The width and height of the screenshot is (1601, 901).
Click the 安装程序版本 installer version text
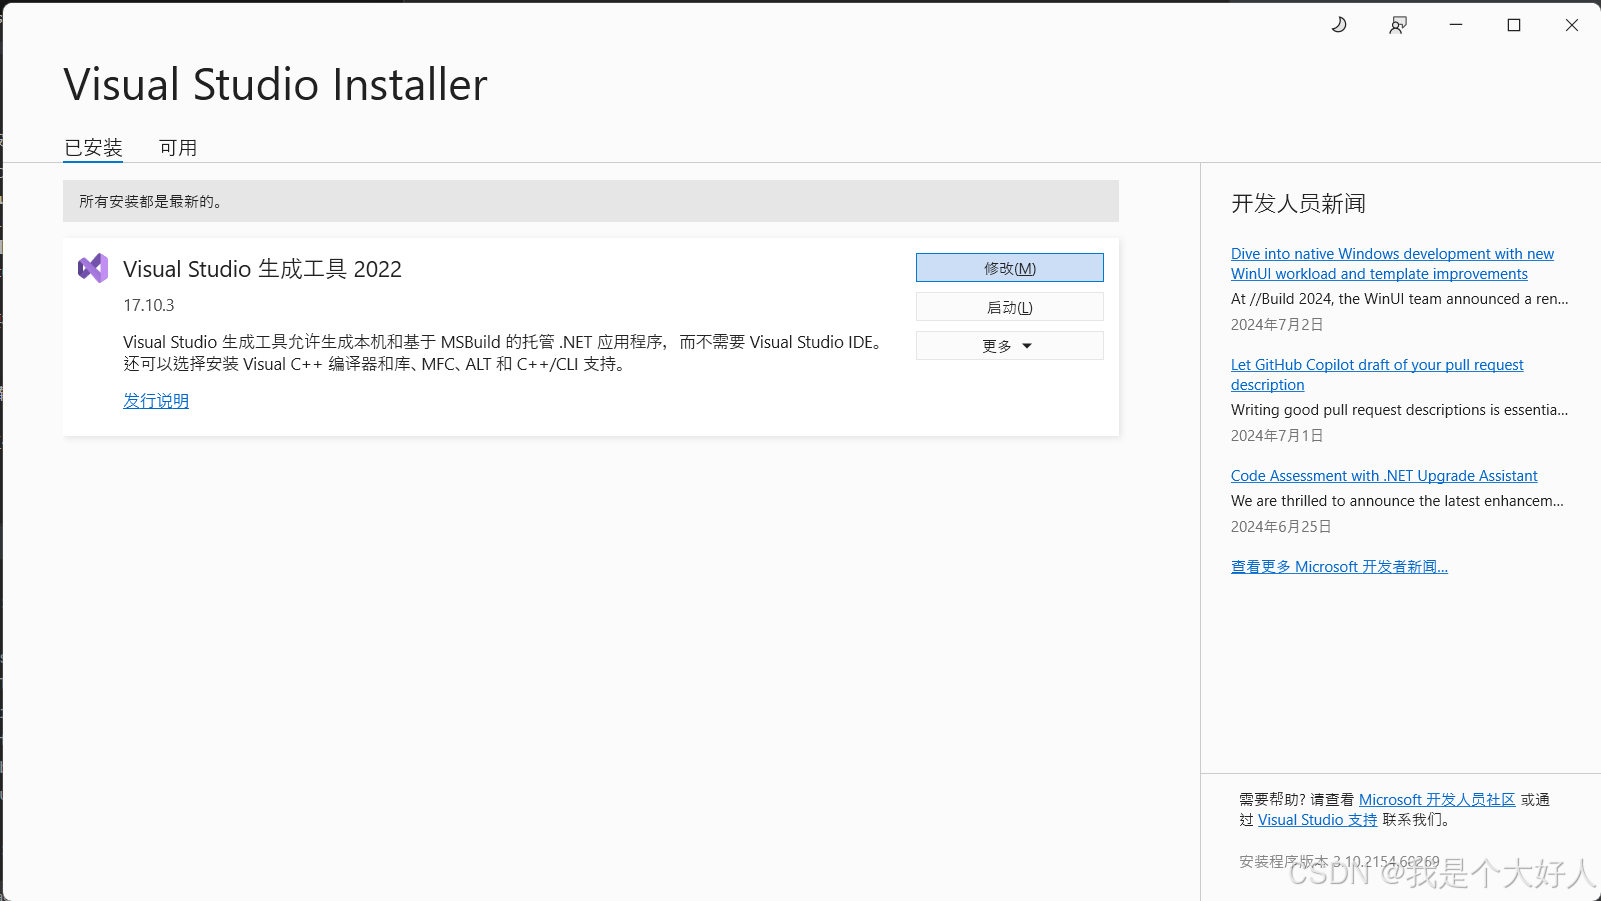click(1339, 862)
